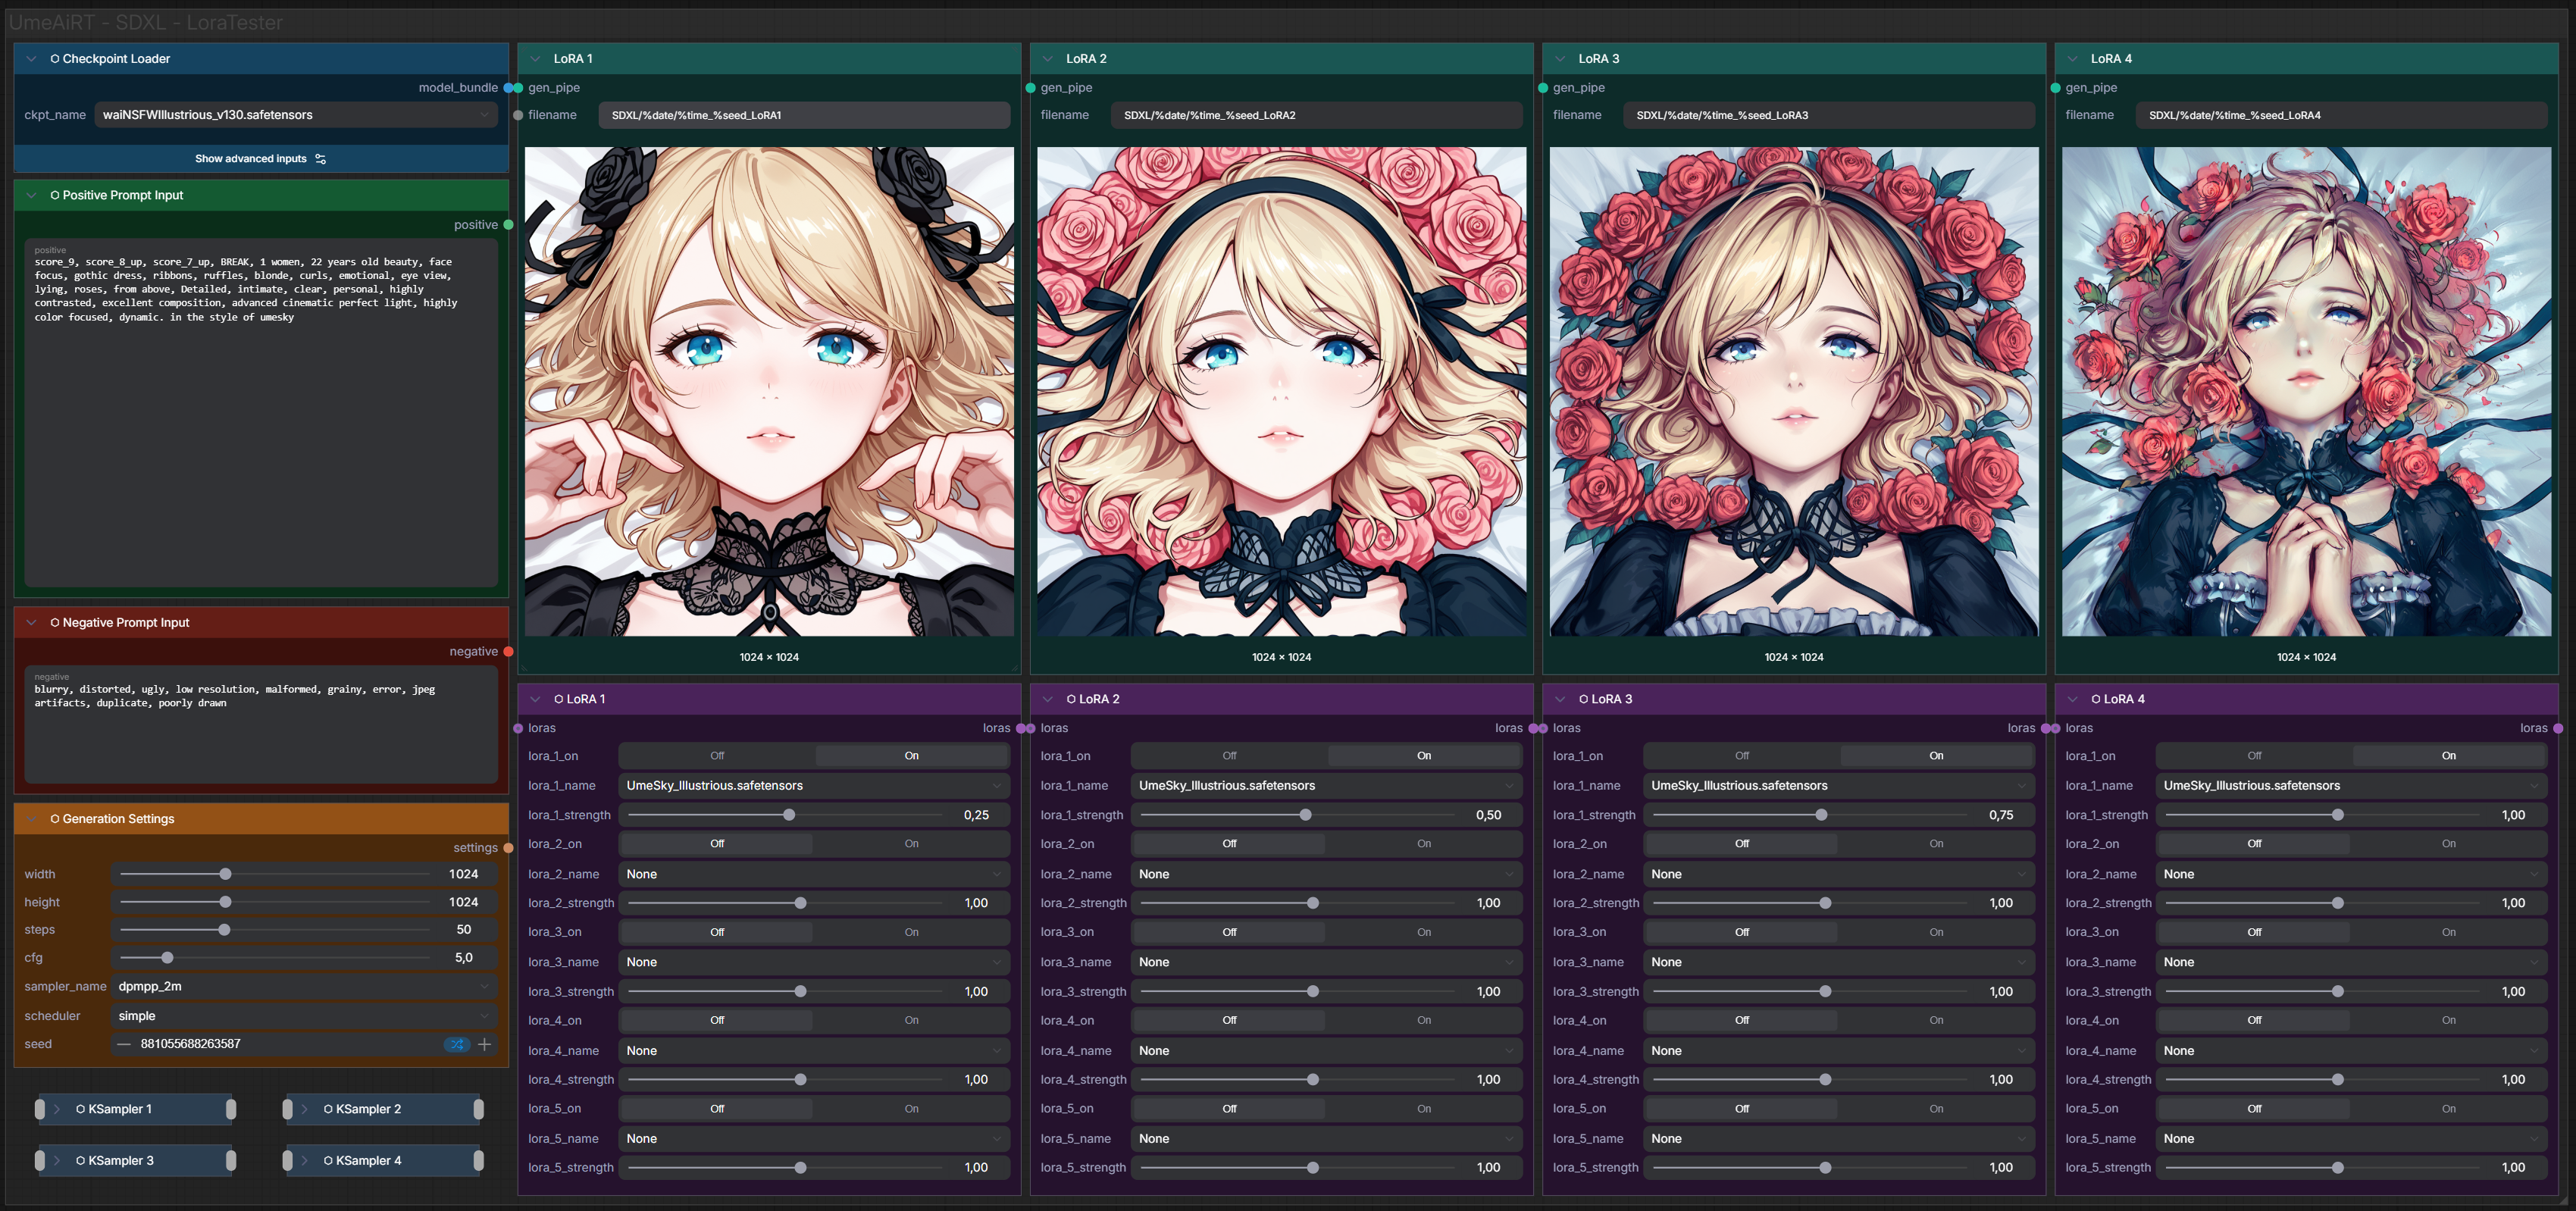Click the seed randomize shuffle icon
The width and height of the screenshot is (2576, 1211).
(456, 1044)
